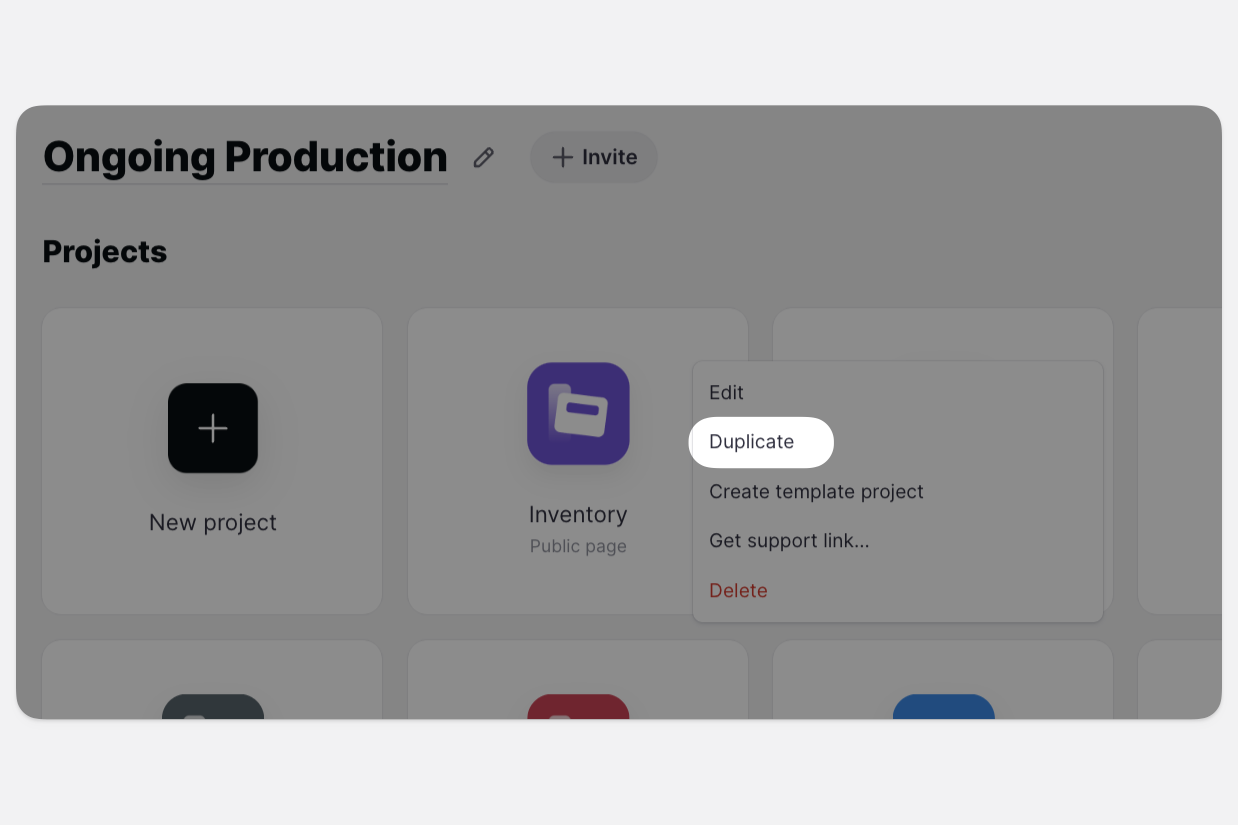Click the black plus New project icon
Viewport: 1238px width, 825px height.
point(213,428)
